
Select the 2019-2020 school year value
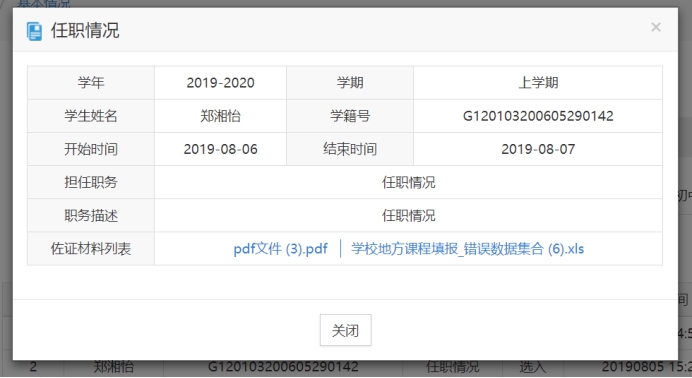coord(220,83)
